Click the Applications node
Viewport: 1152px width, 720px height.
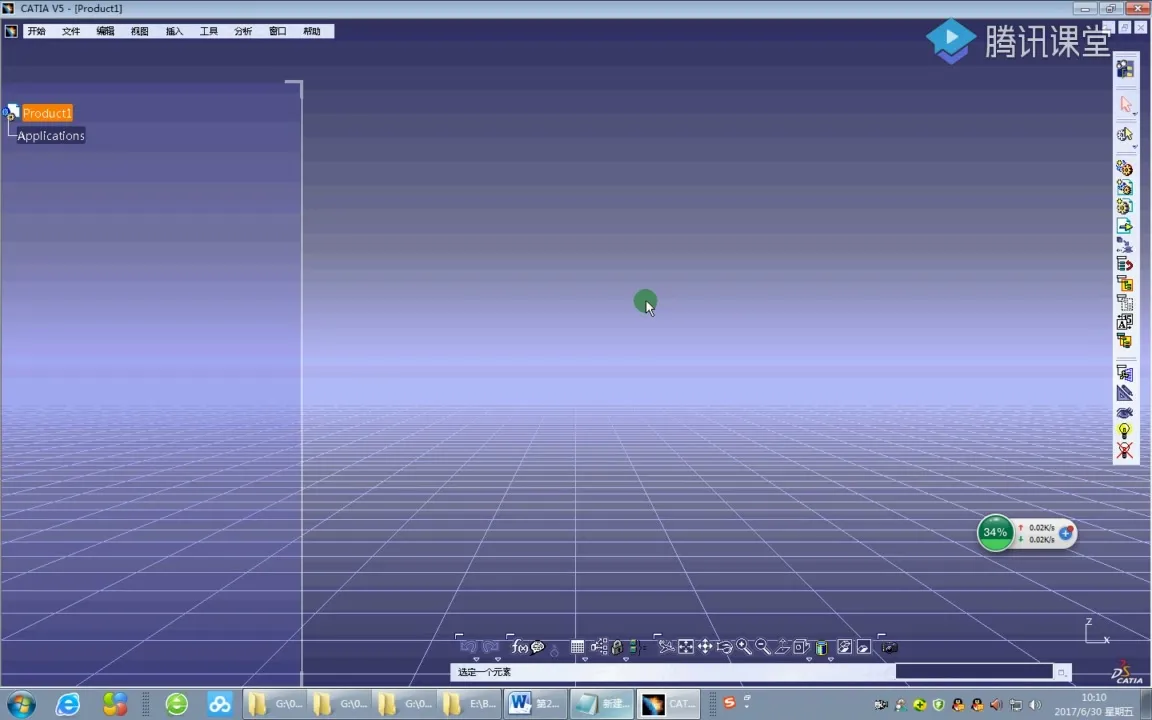click(x=50, y=135)
